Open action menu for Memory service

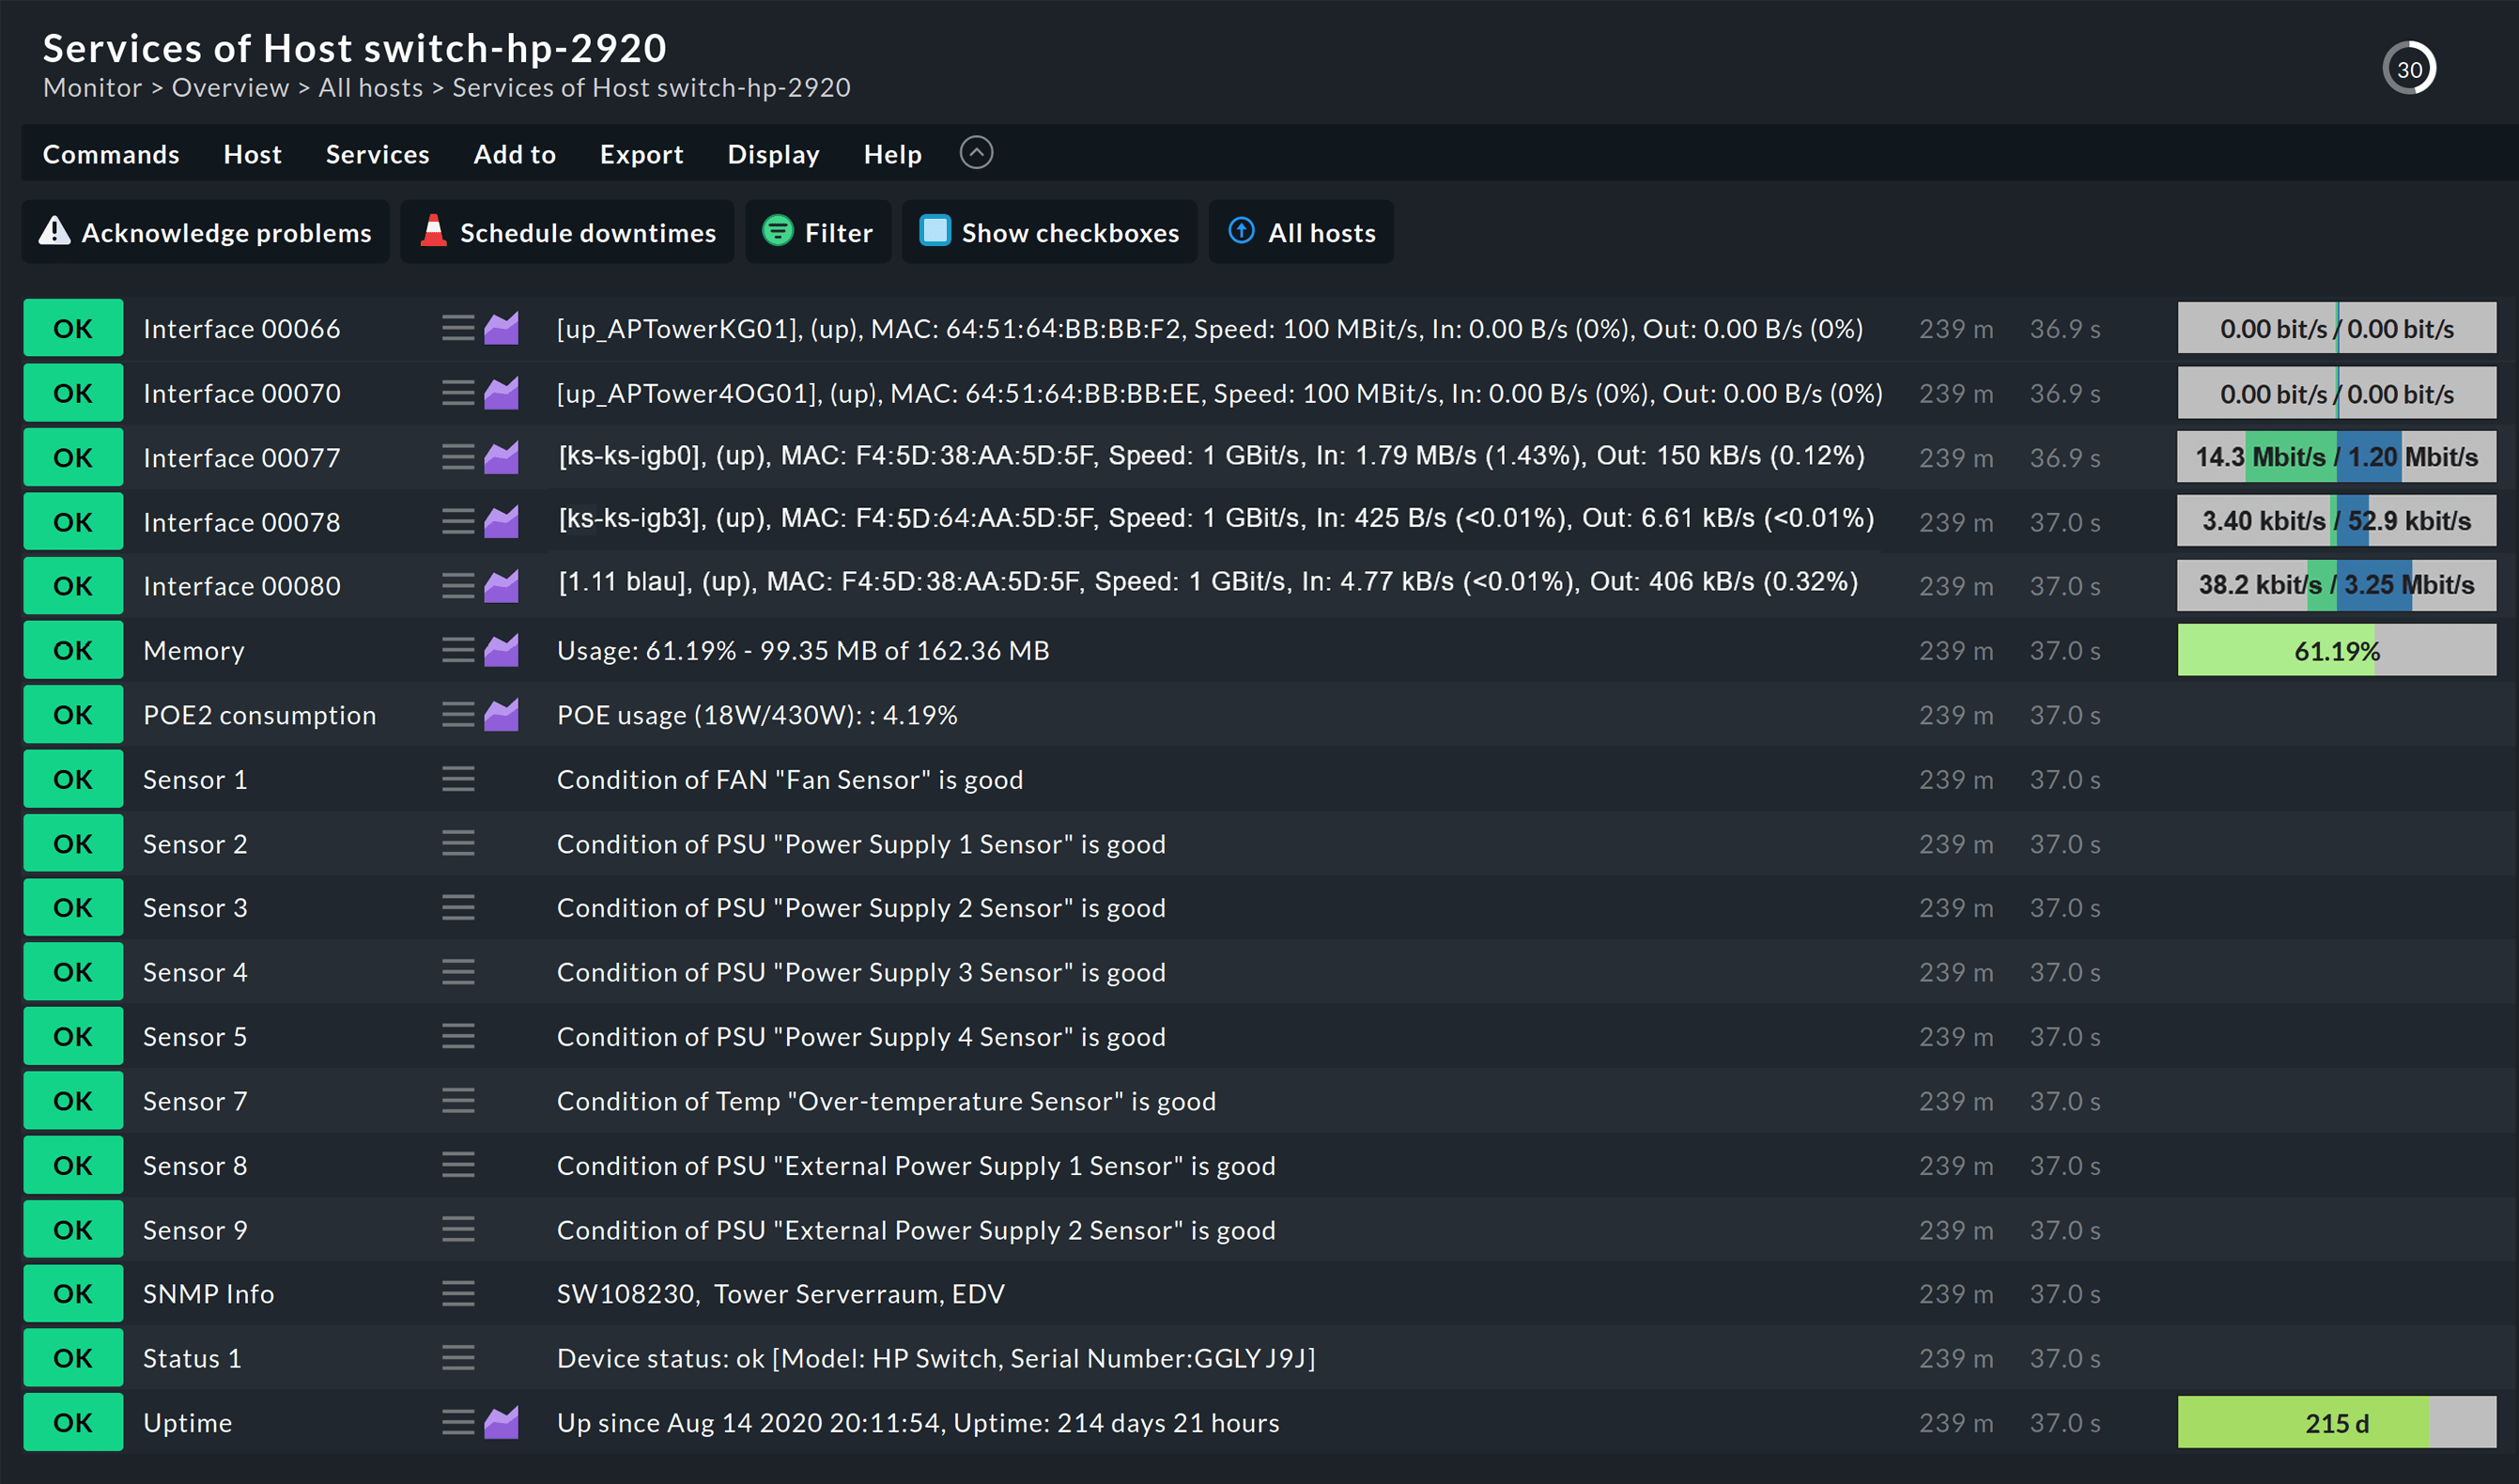pyautogui.click(x=458, y=650)
